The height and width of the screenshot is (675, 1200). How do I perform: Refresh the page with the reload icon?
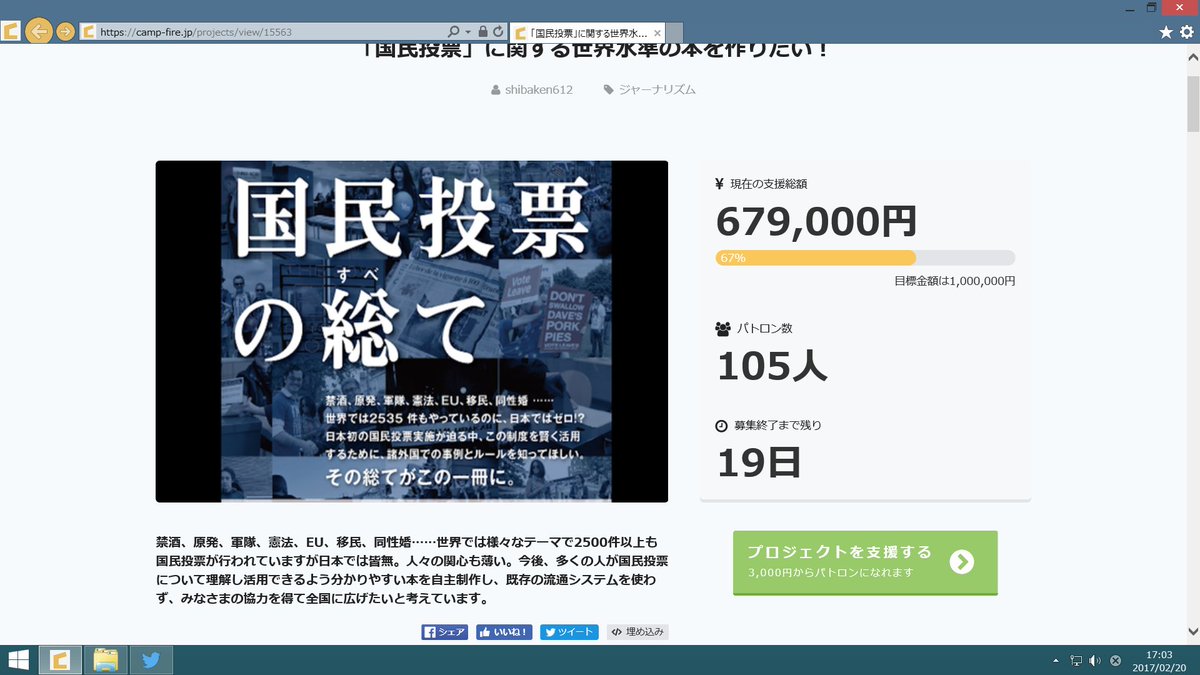coord(498,31)
